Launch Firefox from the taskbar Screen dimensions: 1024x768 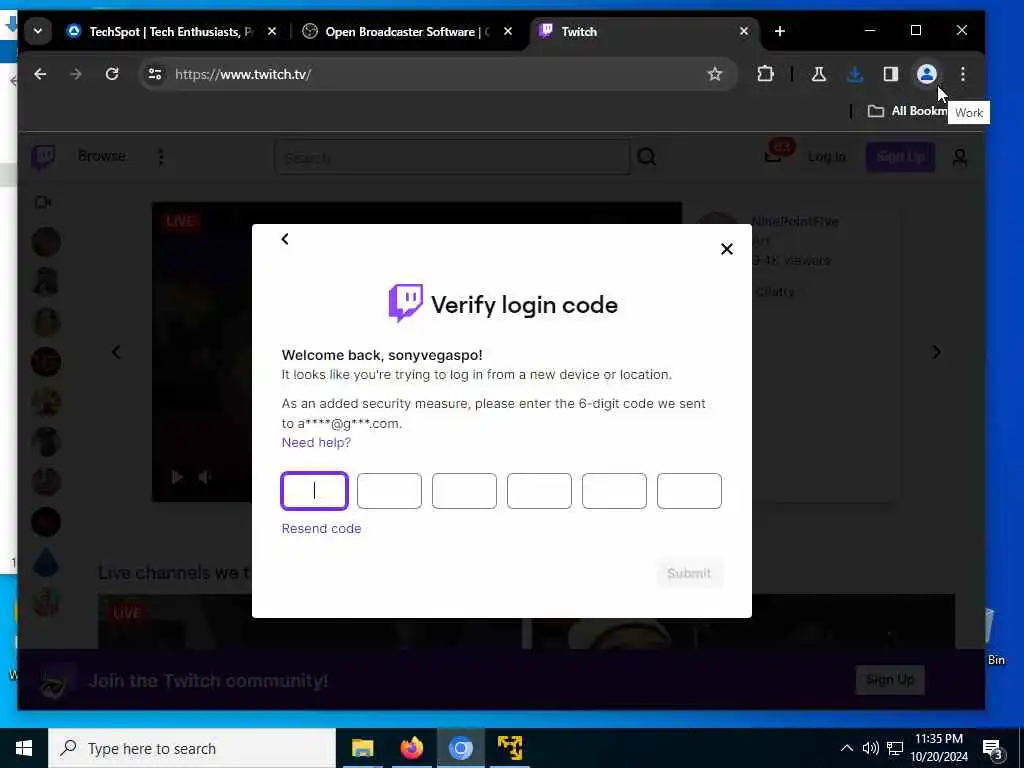411,748
